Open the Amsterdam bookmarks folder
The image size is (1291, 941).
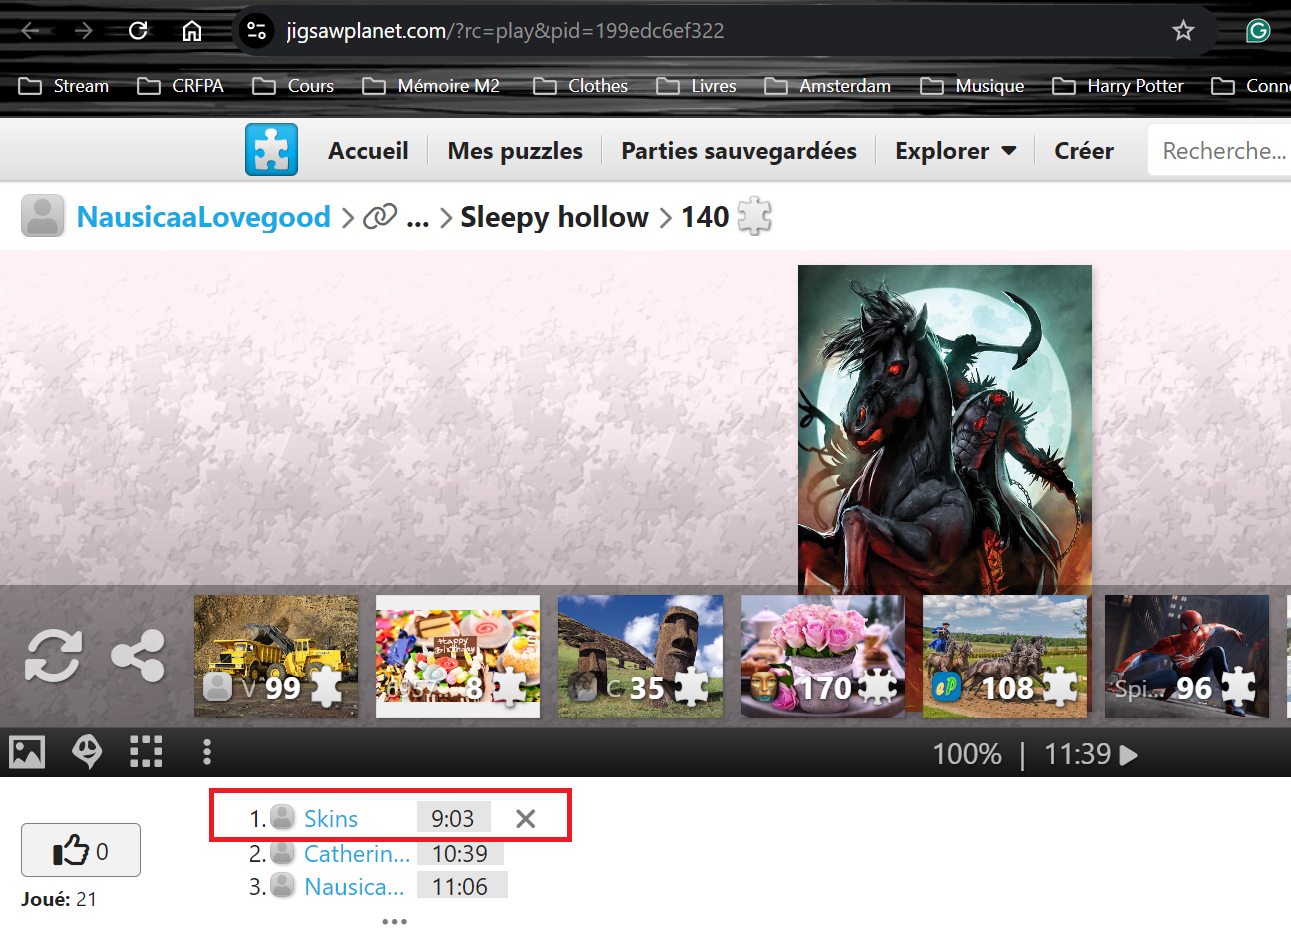pyautogui.click(x=827, y=86)
